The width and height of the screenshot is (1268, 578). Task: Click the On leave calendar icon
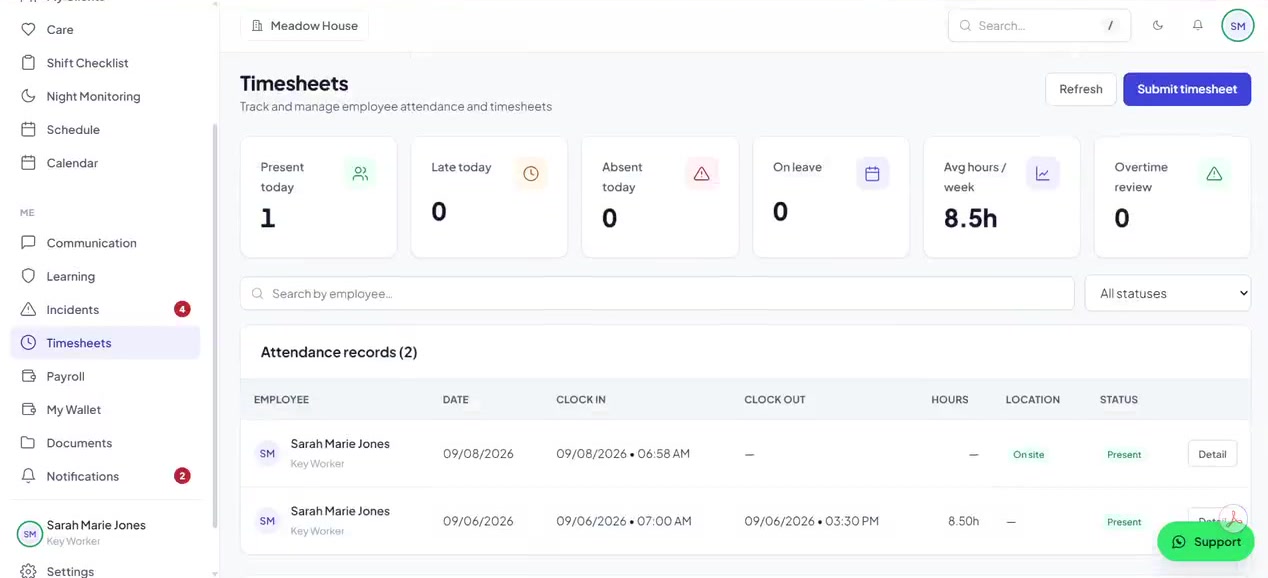point(872,174)
